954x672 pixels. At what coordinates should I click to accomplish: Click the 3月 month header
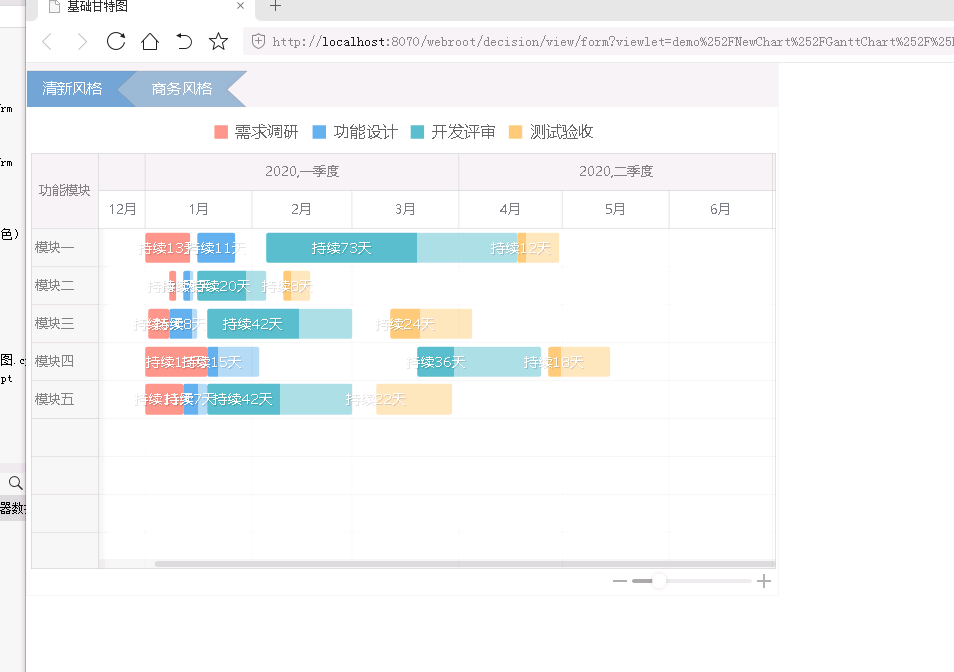(405, 210)
